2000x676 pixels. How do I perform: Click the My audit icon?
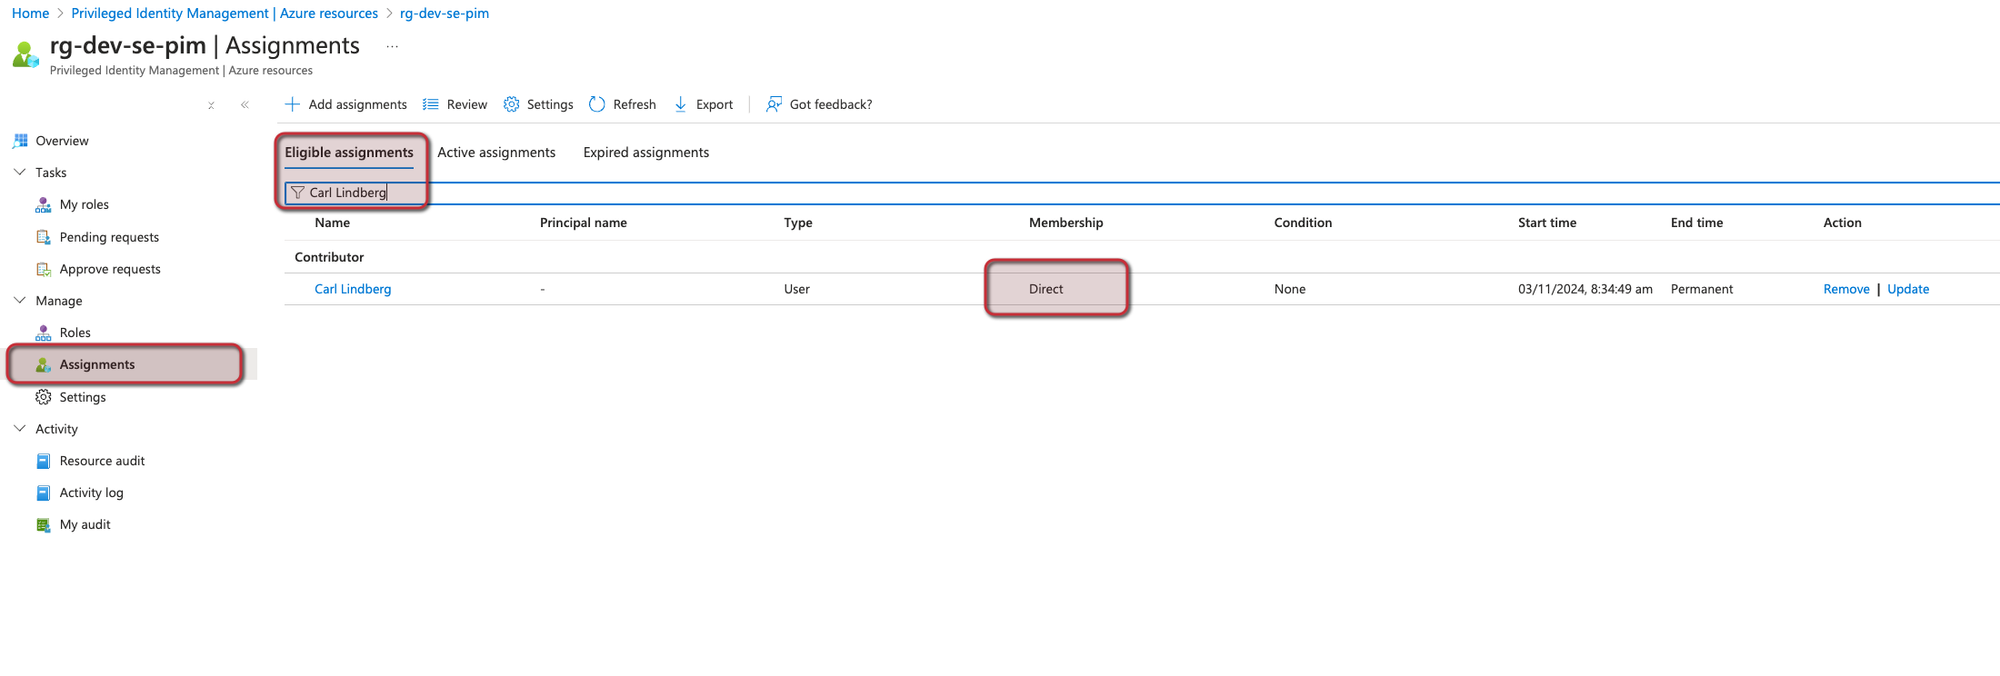click(43, 525)
